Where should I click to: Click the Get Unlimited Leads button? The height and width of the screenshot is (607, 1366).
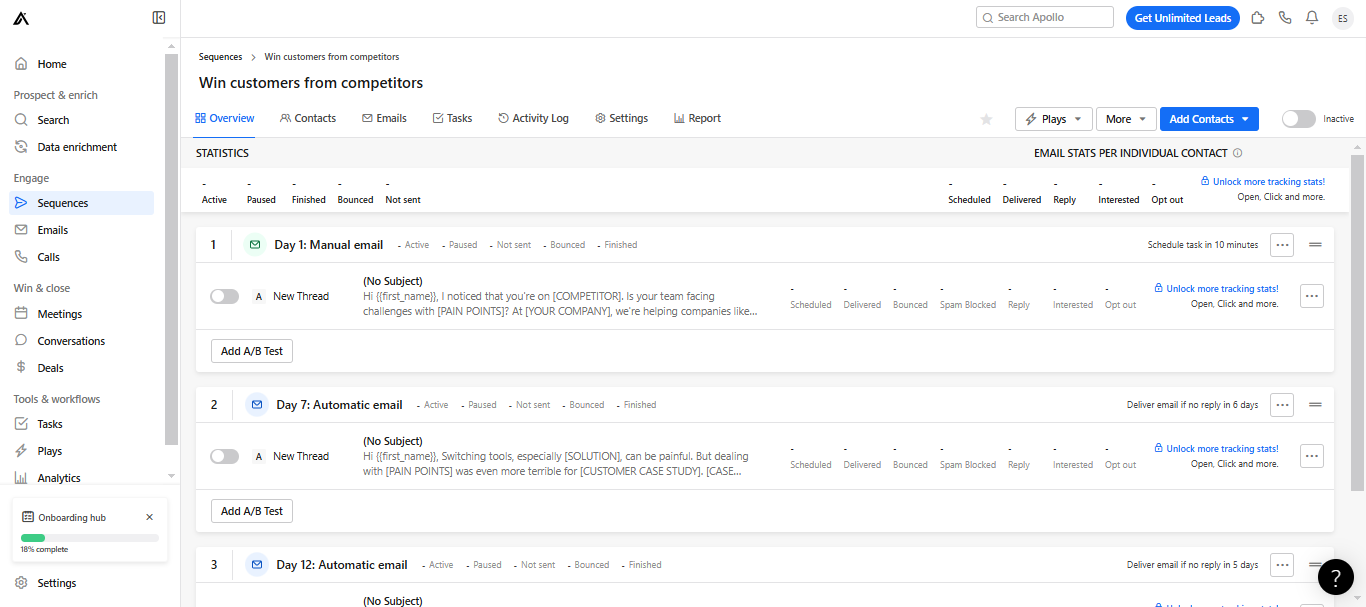click(1183, 18)
